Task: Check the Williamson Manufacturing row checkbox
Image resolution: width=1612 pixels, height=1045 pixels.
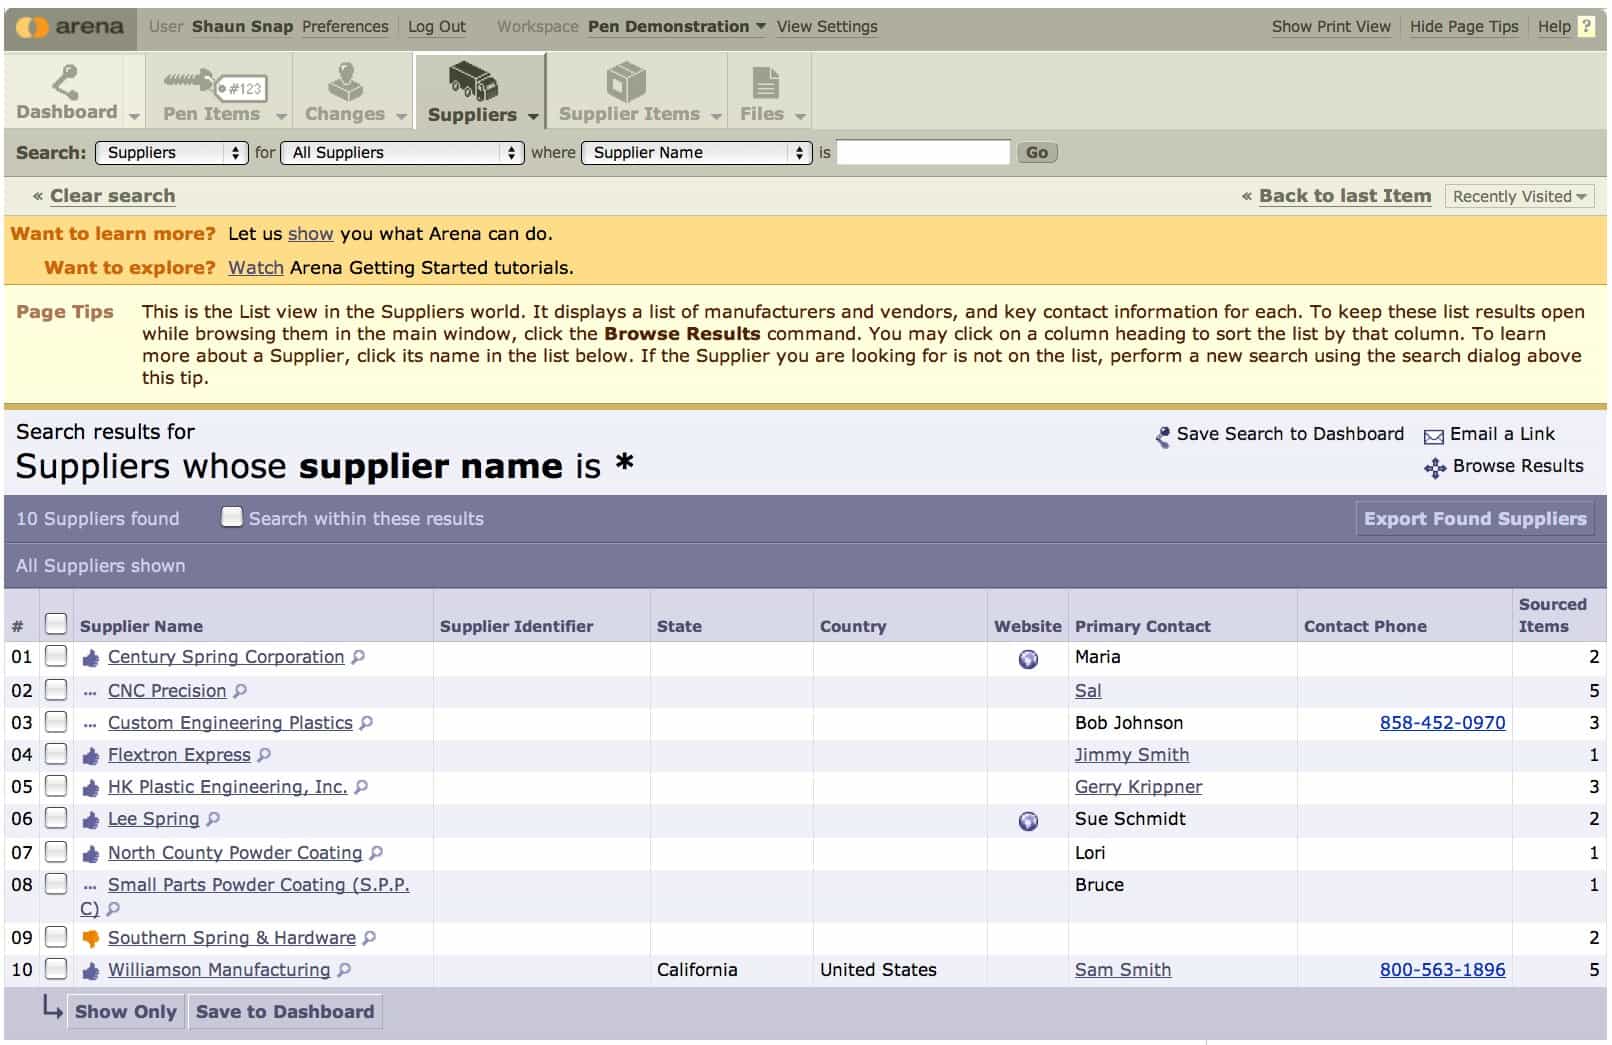Action: coord(56,969)
